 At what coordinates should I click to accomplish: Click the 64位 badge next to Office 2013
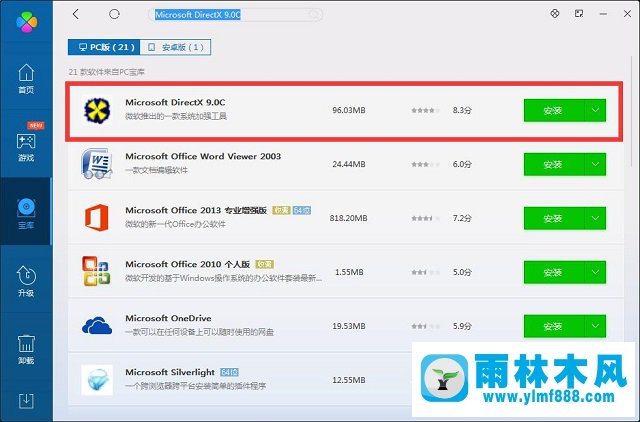point(302,210)
